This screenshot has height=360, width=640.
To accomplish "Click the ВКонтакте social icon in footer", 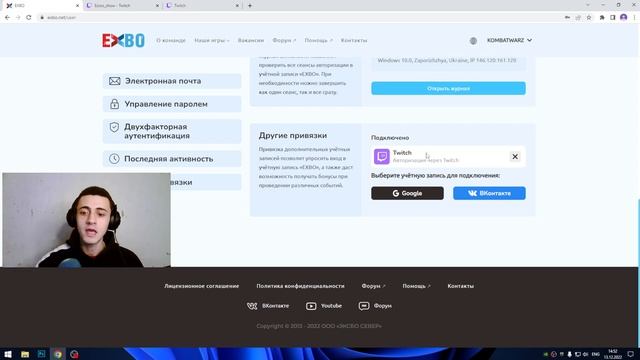I will coord(252,306).
